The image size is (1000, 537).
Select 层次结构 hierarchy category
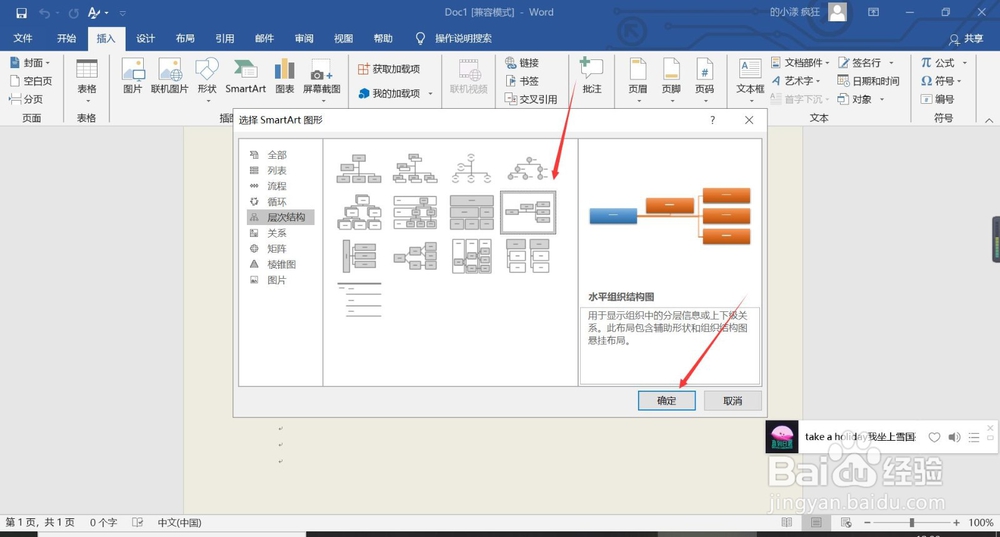[281, 217]
